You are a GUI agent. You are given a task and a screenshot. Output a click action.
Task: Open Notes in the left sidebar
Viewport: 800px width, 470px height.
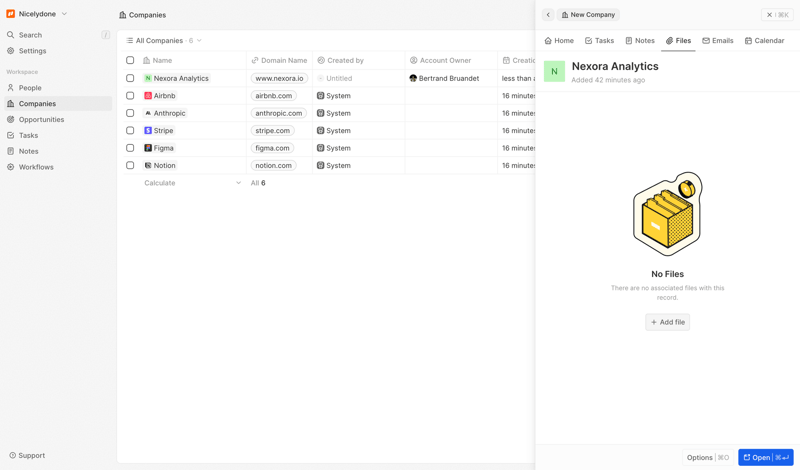pyautogui.click(x=28, y=151)
